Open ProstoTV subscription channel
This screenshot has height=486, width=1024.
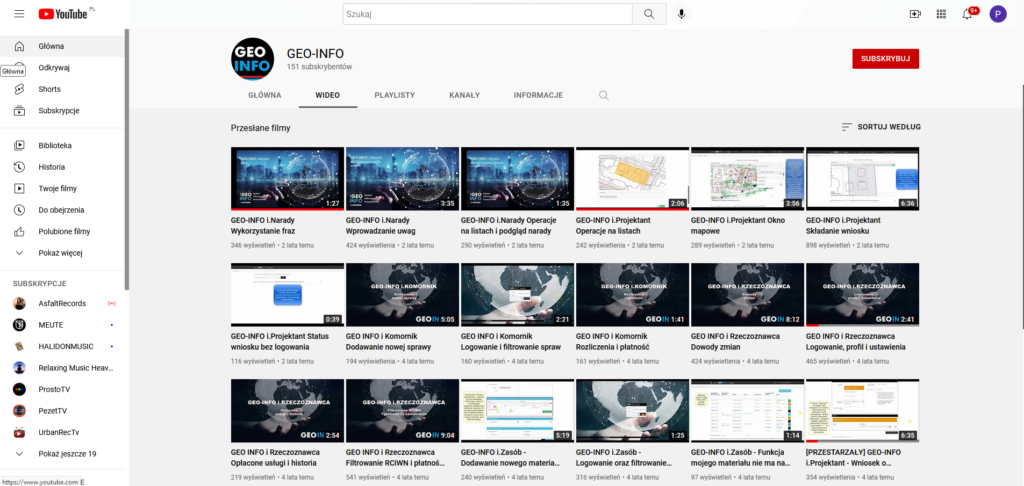coord(62,390)
